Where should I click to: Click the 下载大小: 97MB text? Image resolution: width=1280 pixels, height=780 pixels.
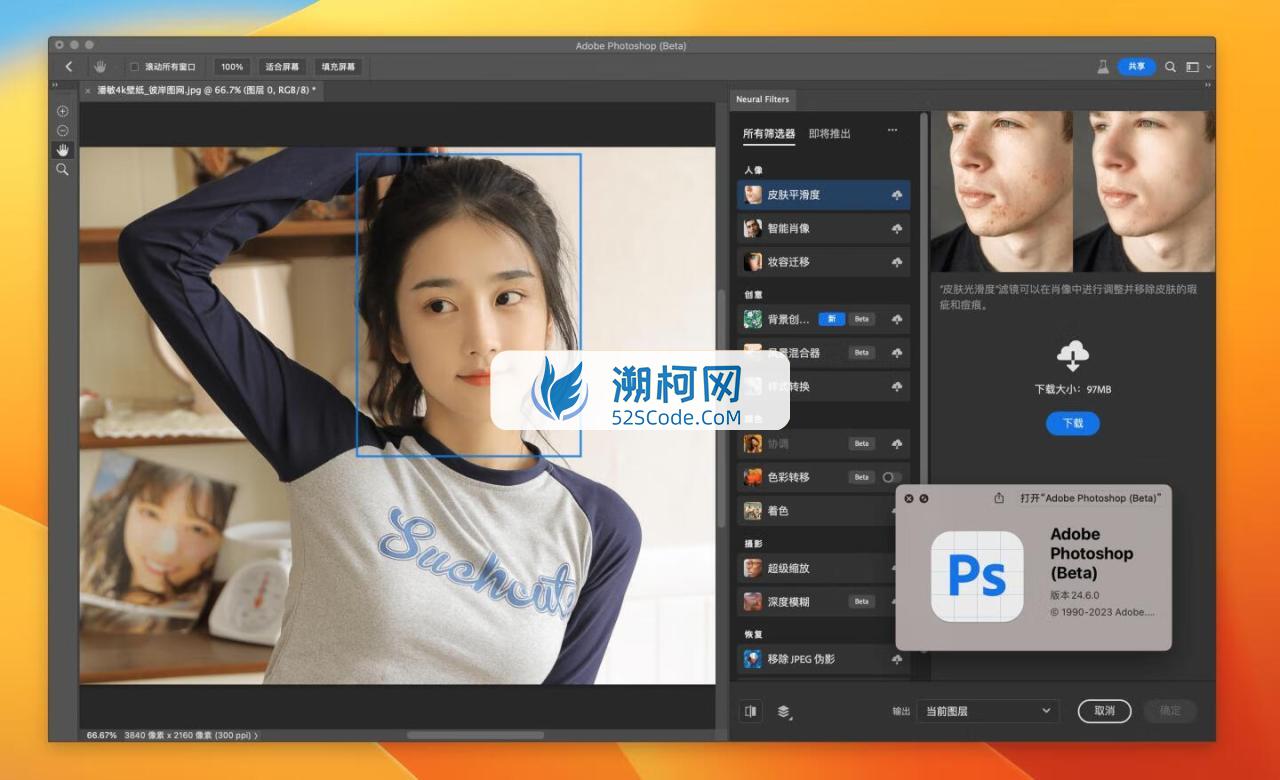(x=1072, y=389)
